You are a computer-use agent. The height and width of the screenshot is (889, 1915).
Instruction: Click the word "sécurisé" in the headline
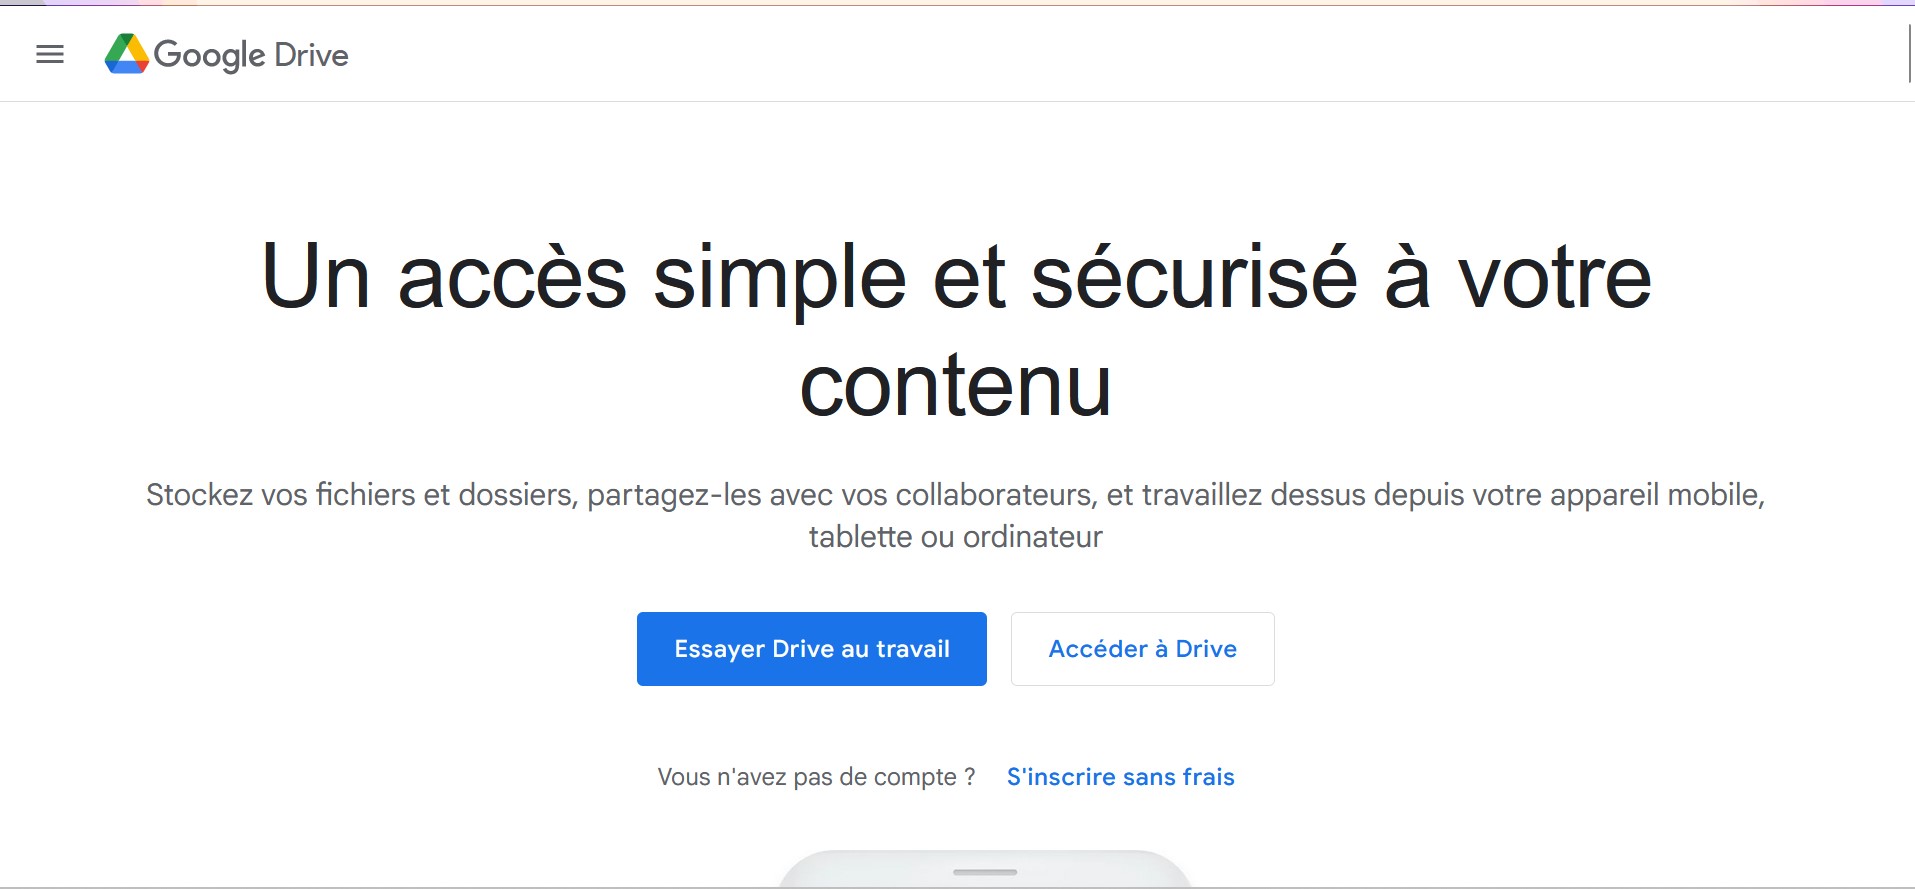[x=1194, y=277]
